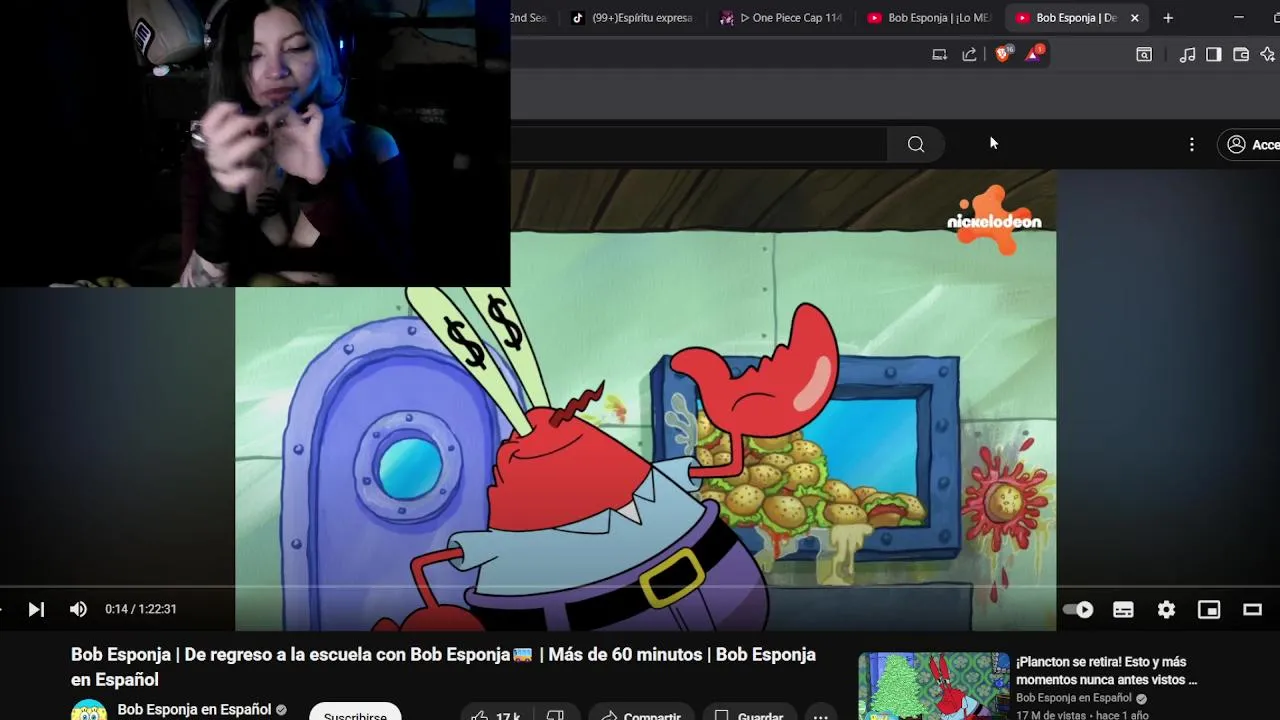
Task: Toggle the browser sidebar panel
Action: [1214, 54]
